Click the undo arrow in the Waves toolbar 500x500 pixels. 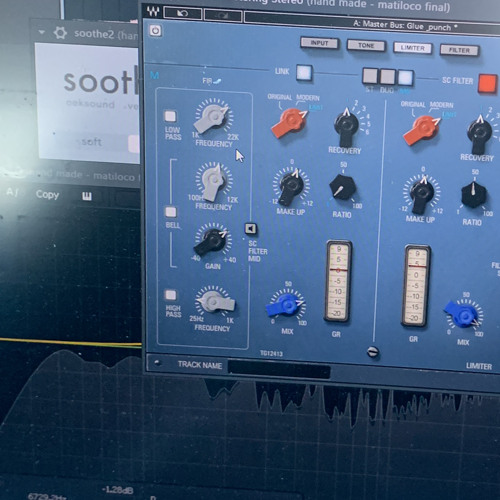183,14
